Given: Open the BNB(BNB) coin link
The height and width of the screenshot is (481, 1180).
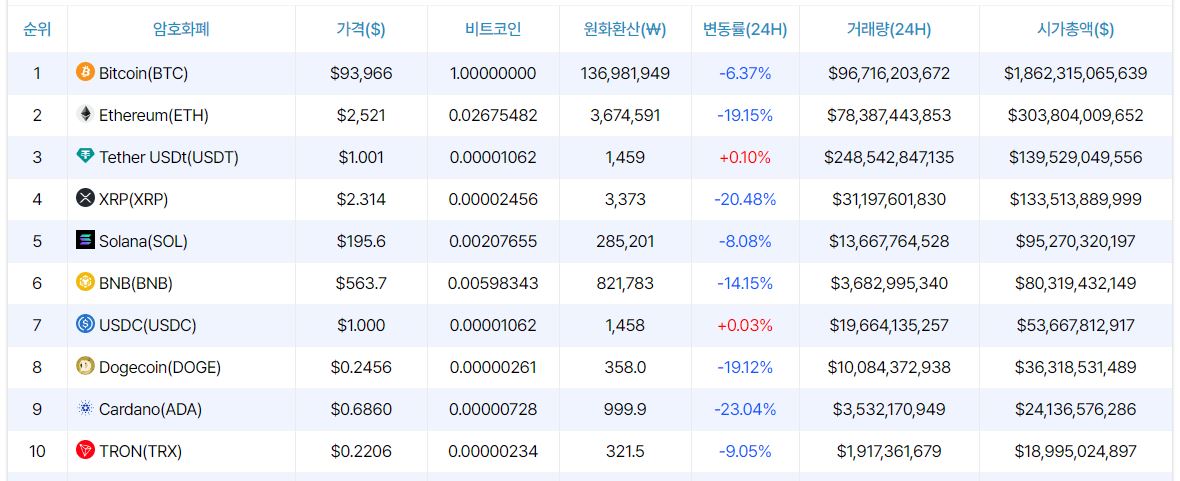Looking at the screenshot, I should click(136, 284).
